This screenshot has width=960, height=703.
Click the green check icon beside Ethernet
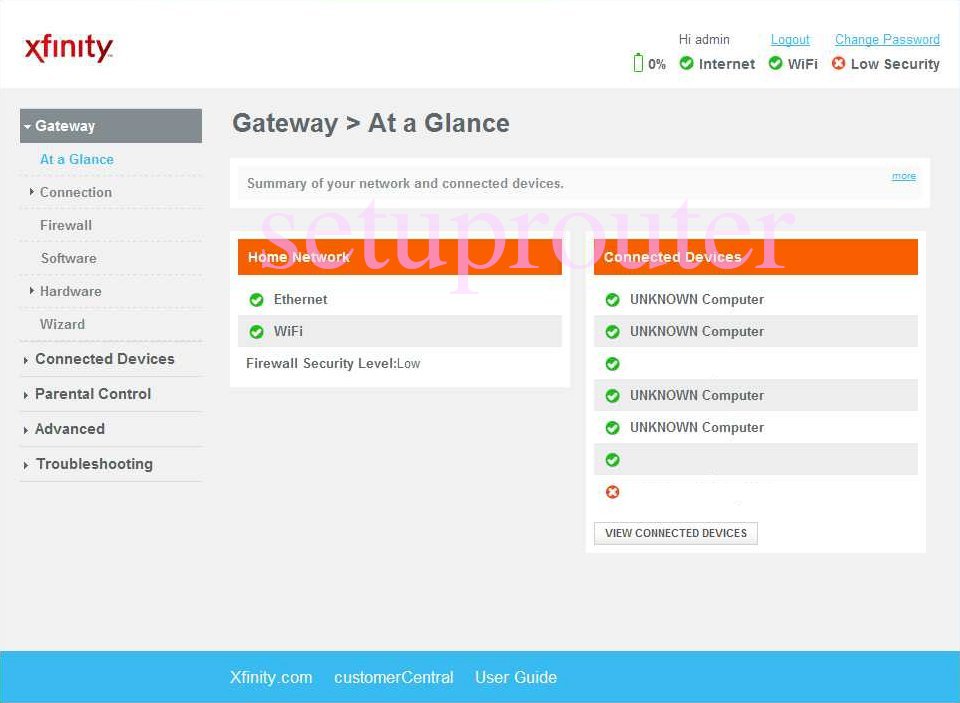[257, 299]
